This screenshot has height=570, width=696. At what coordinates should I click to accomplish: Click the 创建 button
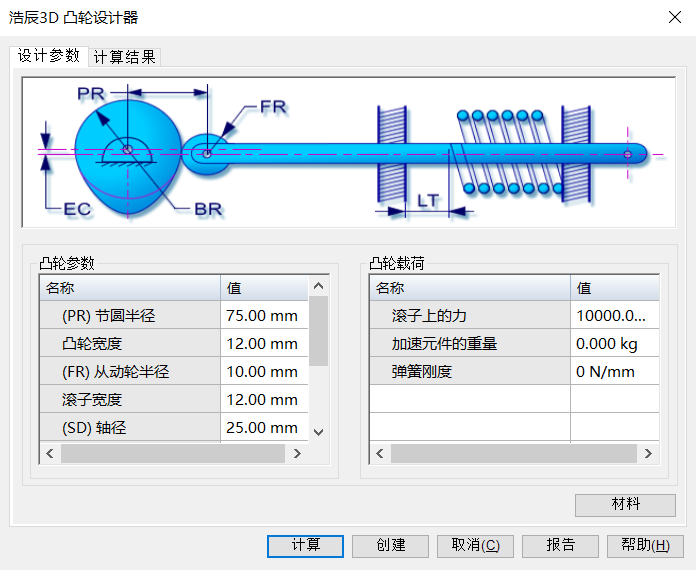(390, 546)
